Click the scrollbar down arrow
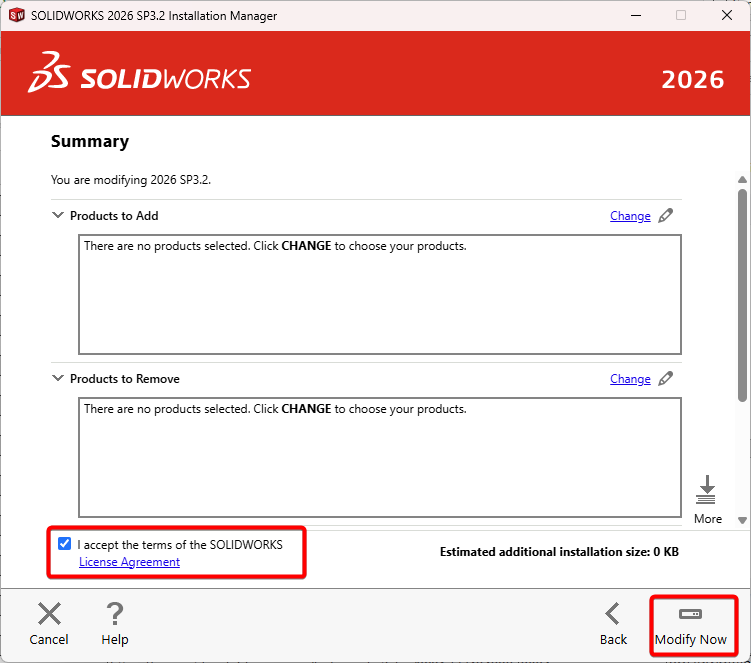 click(x=742, y=520)
